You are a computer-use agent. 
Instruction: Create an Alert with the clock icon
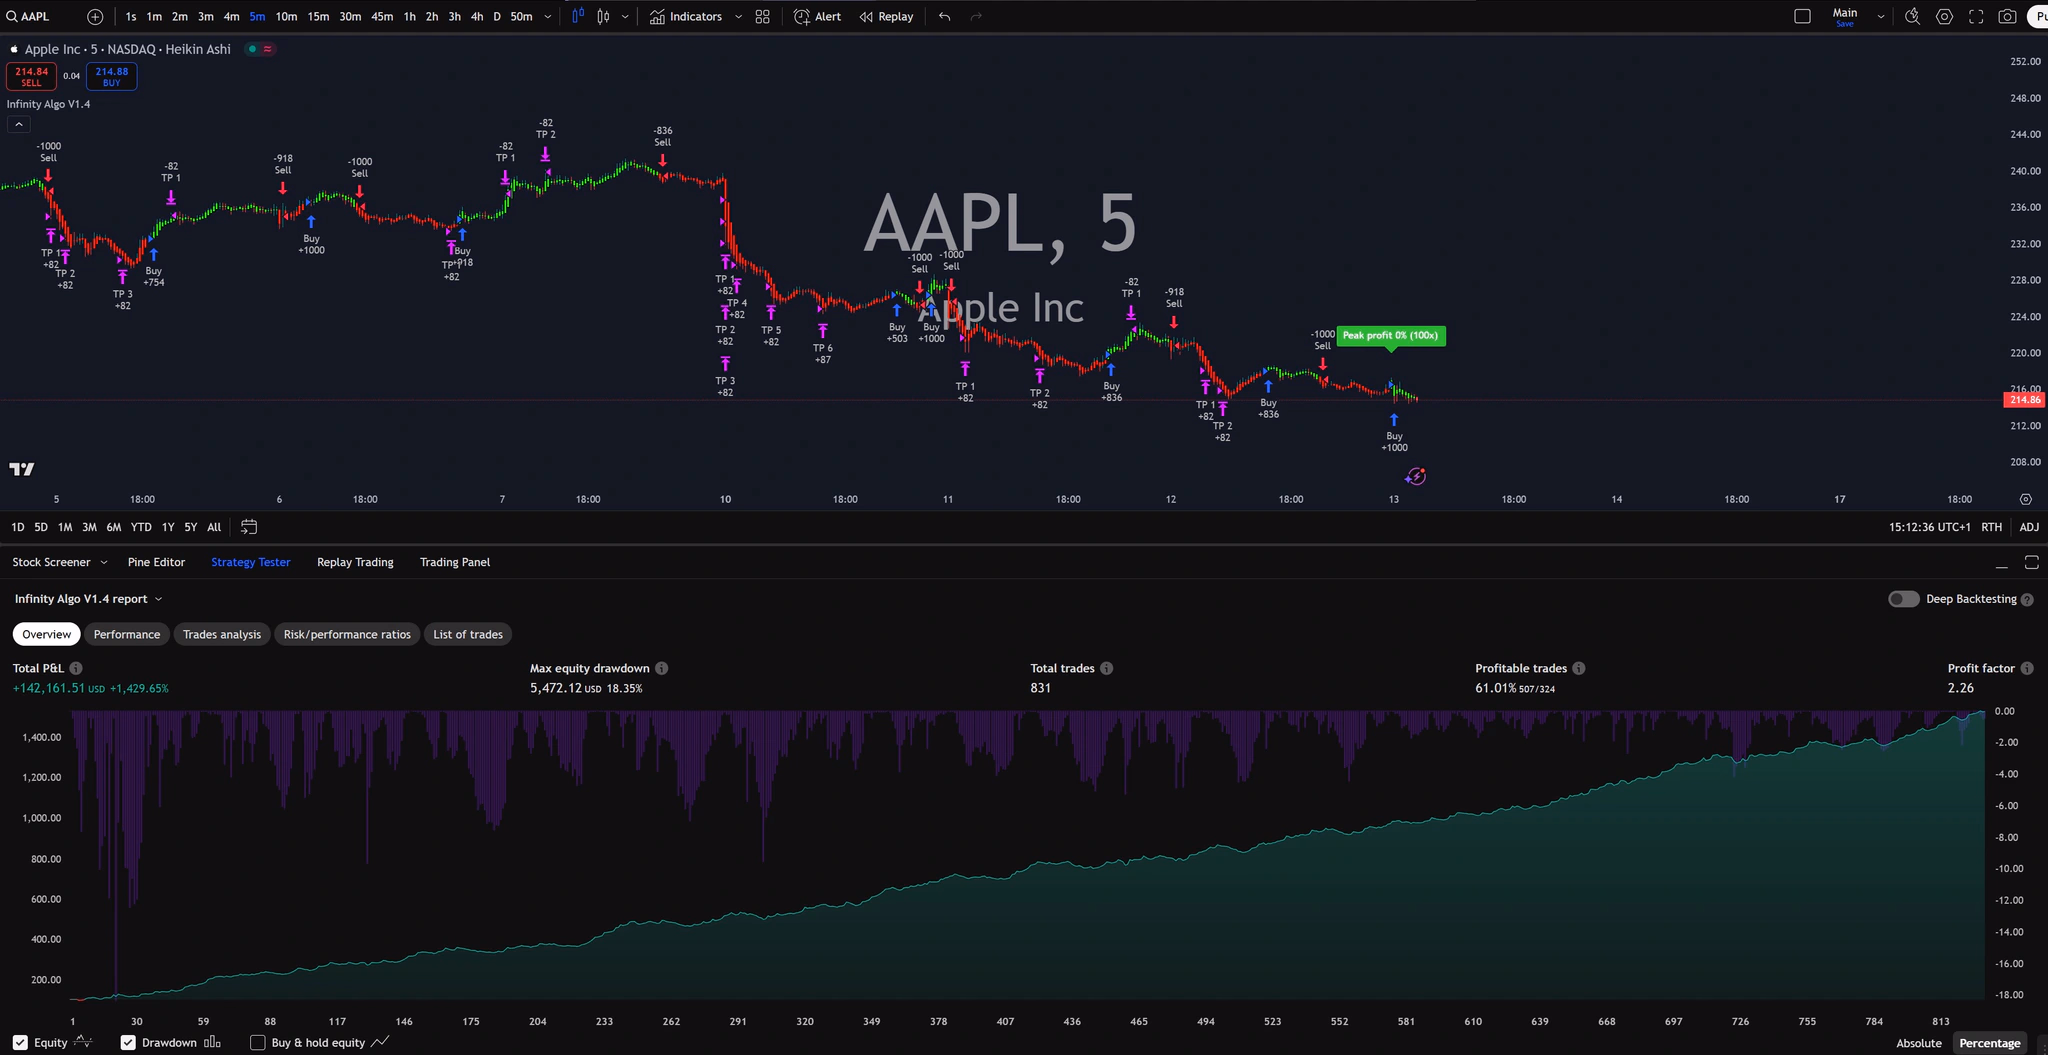[817, 16]
